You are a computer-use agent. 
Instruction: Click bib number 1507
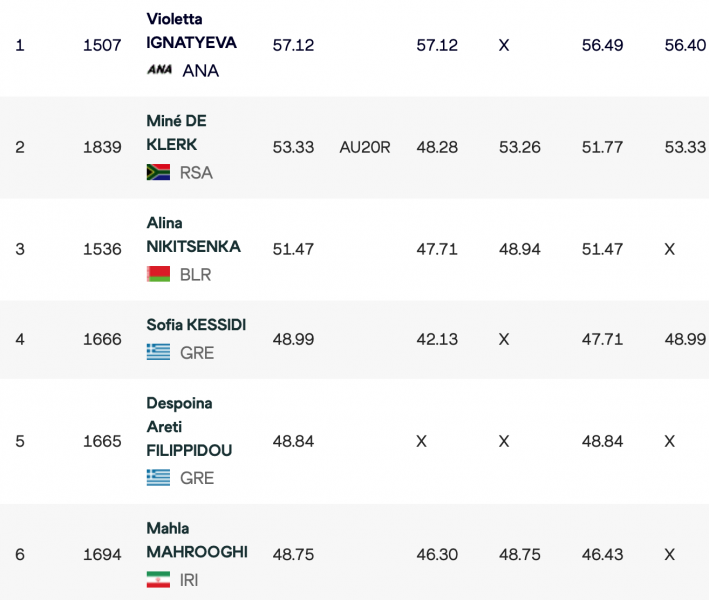(x=102, y=45)
